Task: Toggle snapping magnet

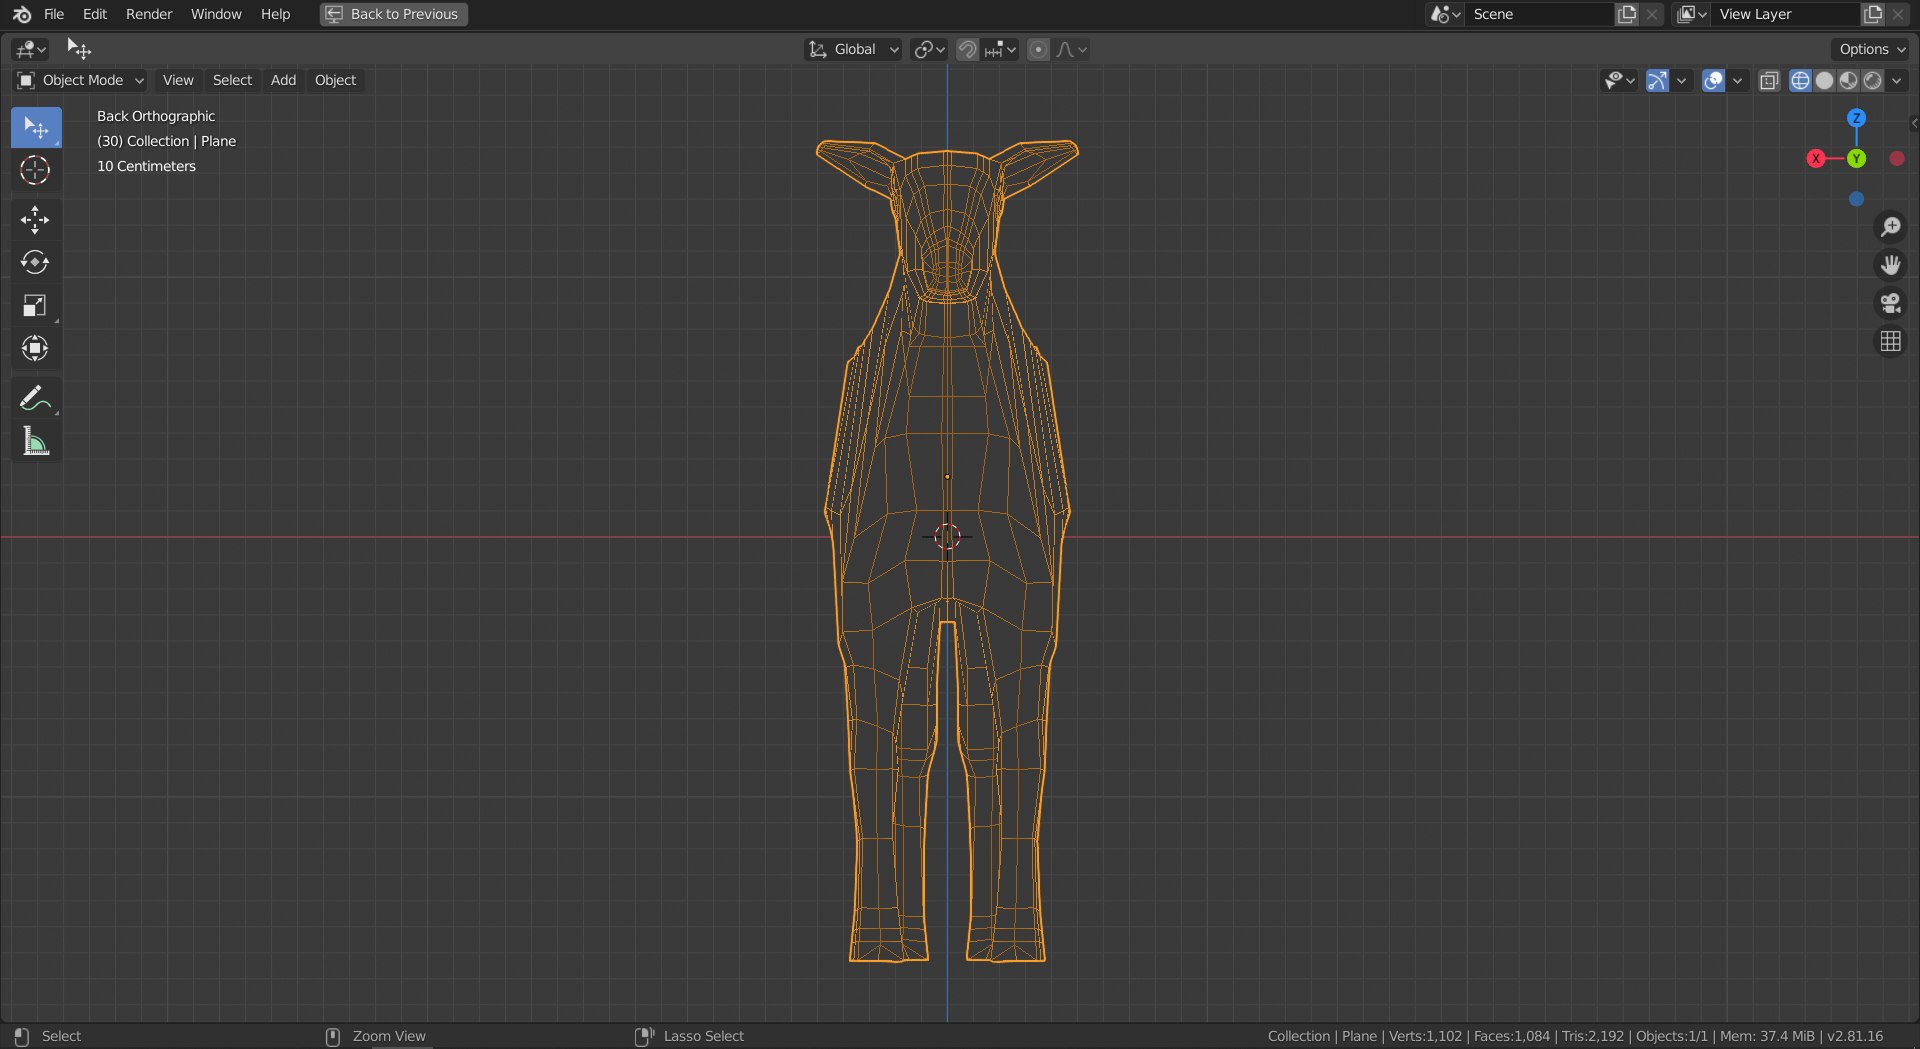Action: (967, 49)
